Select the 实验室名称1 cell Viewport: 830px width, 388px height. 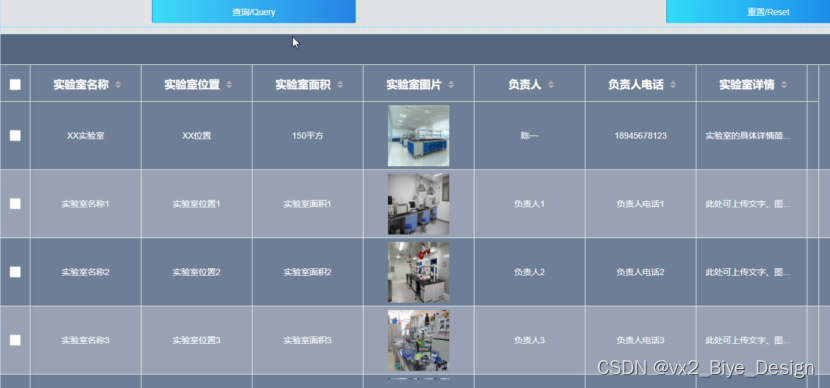86,204
